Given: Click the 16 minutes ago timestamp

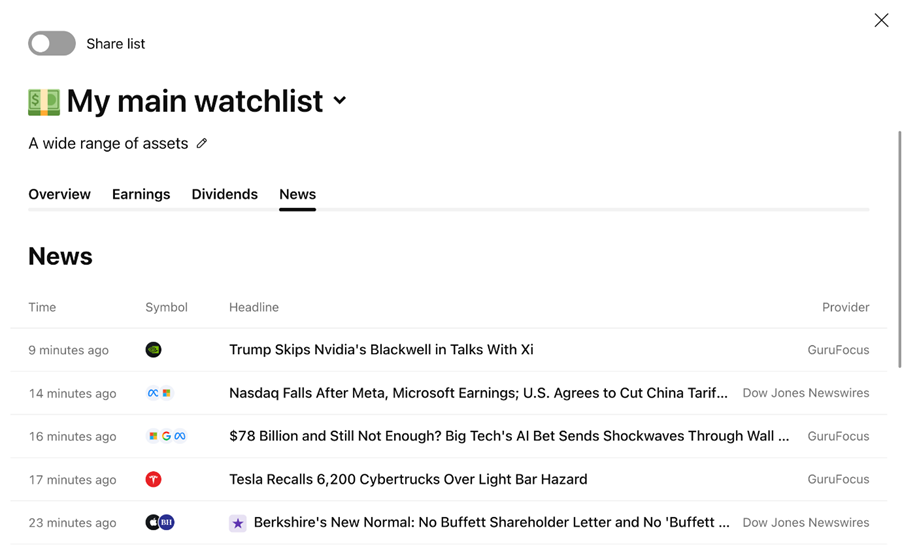Looking at the screenshot, I should [x=72, y=437].
